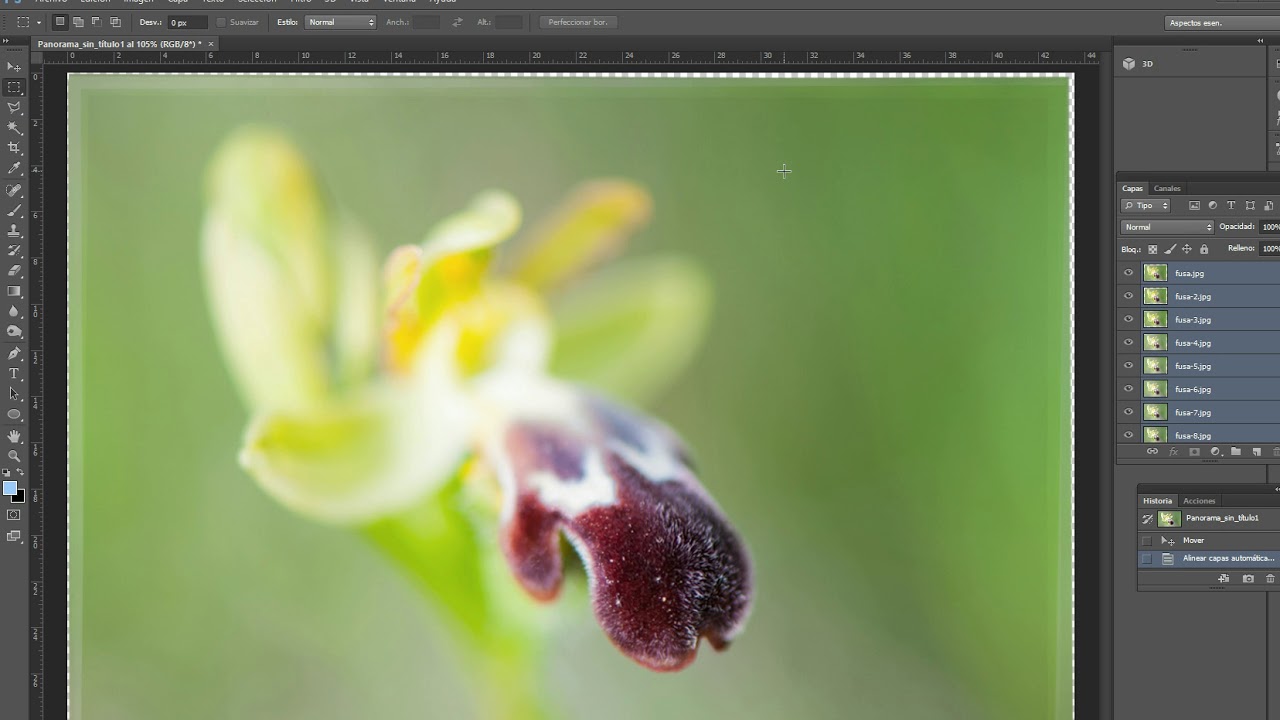Viewport: 1280px width, 720px height.
Task: Toggle the Suavizar checkbox
Action: tap(222, 22)
